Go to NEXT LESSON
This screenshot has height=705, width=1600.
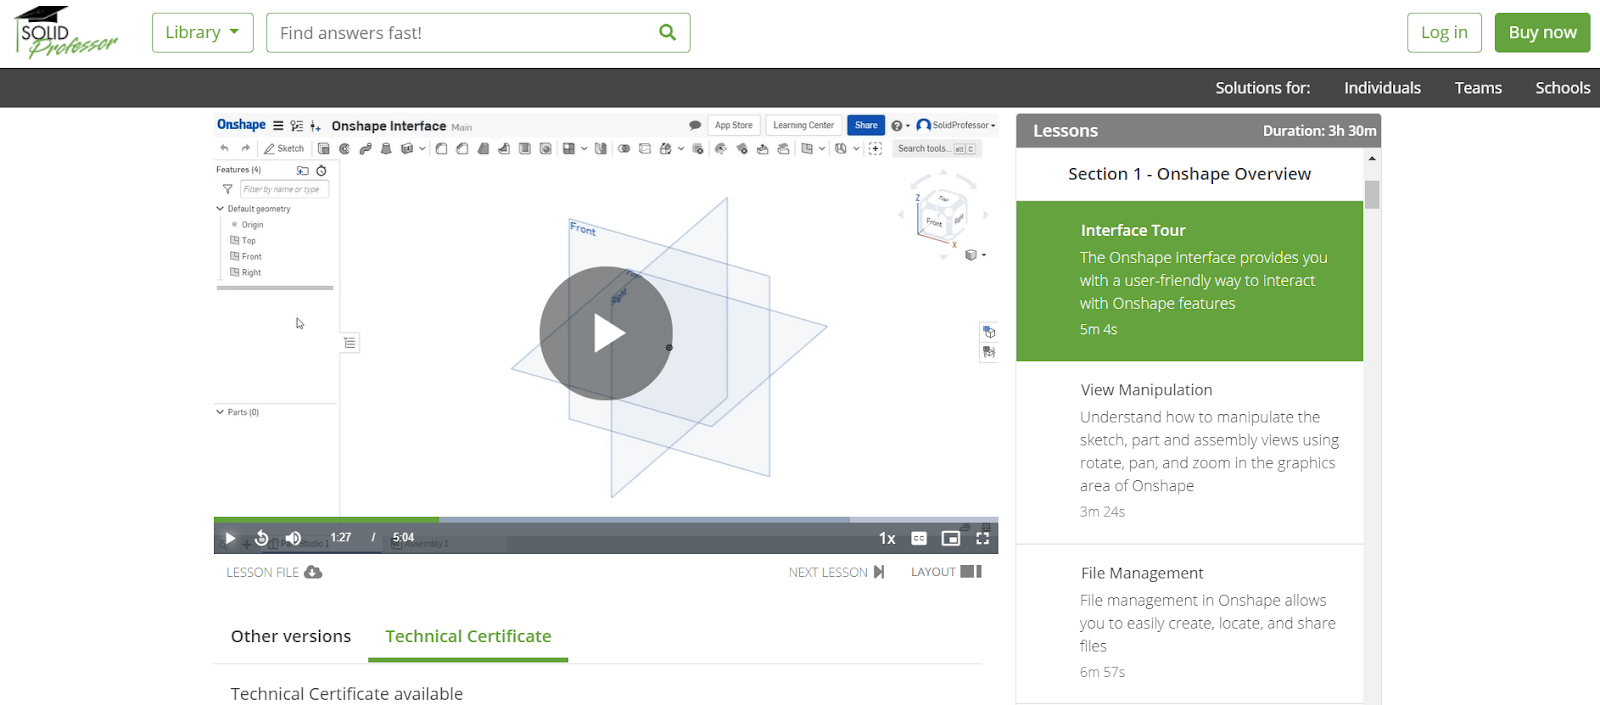836,572
